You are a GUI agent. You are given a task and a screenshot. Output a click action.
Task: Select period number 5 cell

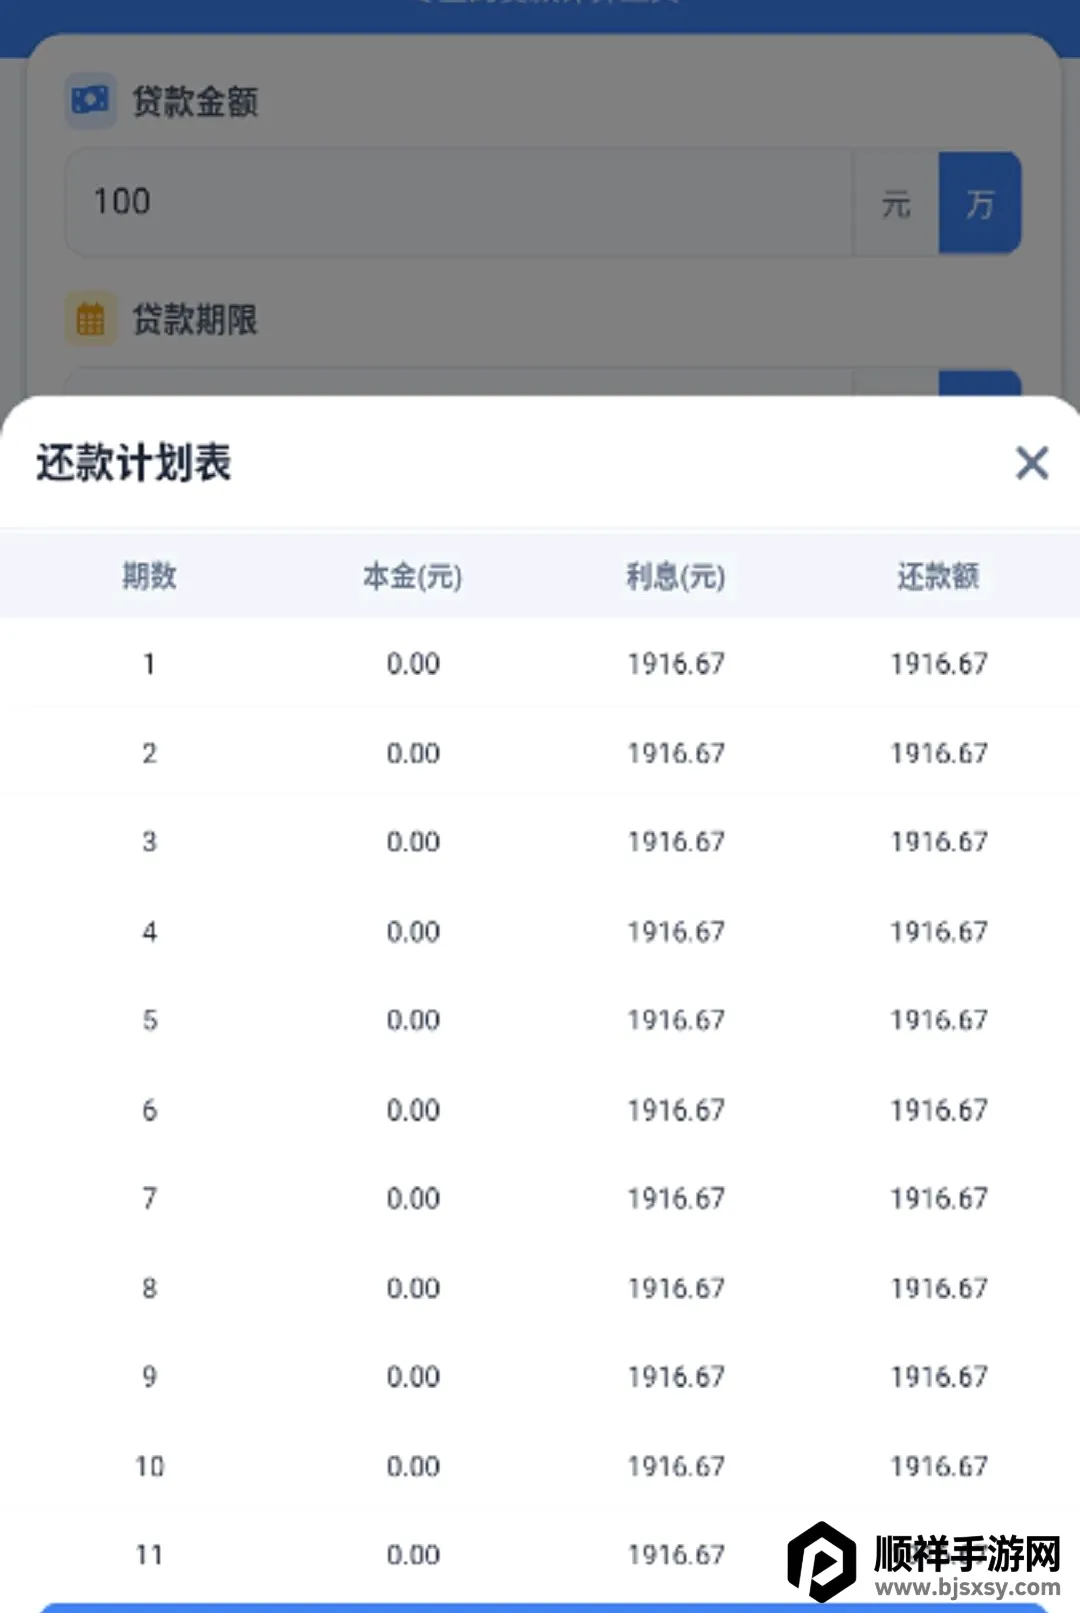[149, 1020]
